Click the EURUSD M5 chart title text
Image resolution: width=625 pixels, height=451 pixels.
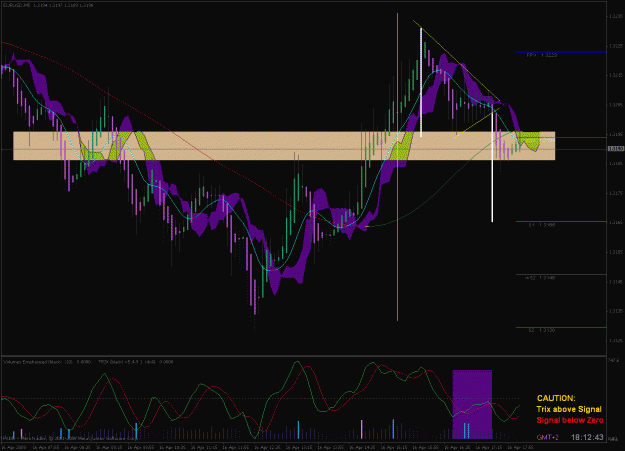(x=48, y=6)
